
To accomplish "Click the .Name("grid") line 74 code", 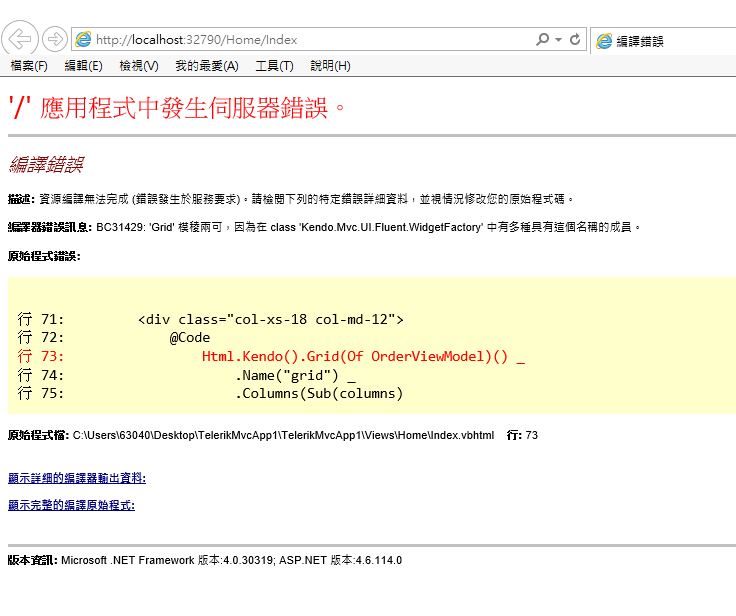I will (295, 375).
